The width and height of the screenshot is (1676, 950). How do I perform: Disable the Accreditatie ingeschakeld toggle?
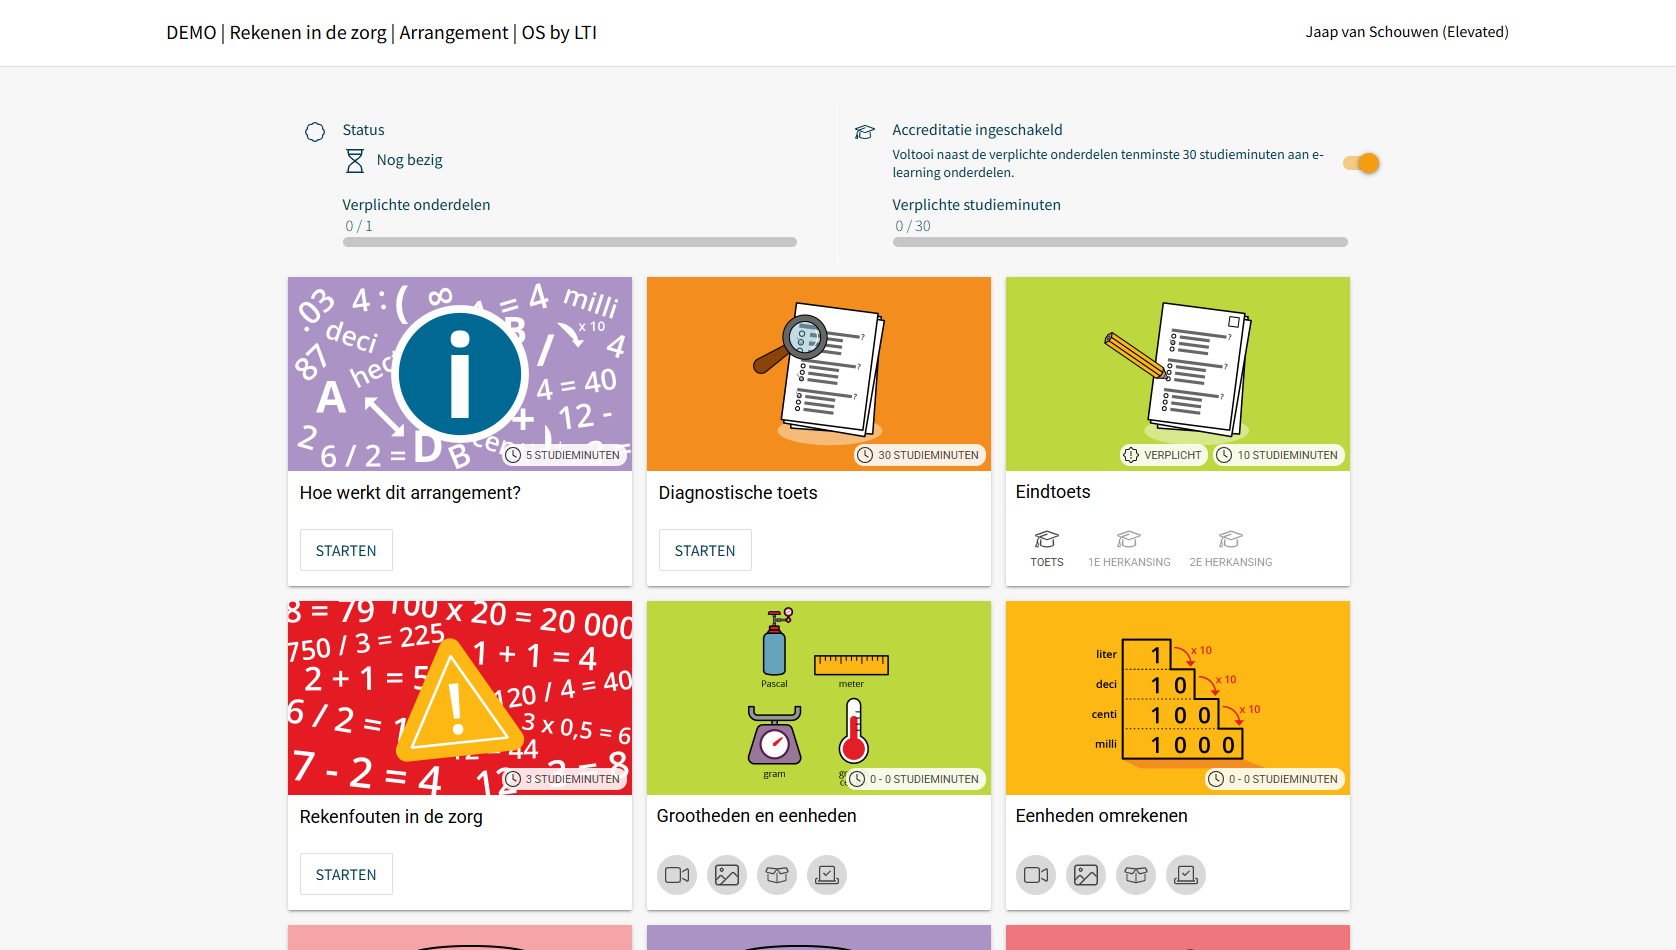click(x=1361, y=163)
